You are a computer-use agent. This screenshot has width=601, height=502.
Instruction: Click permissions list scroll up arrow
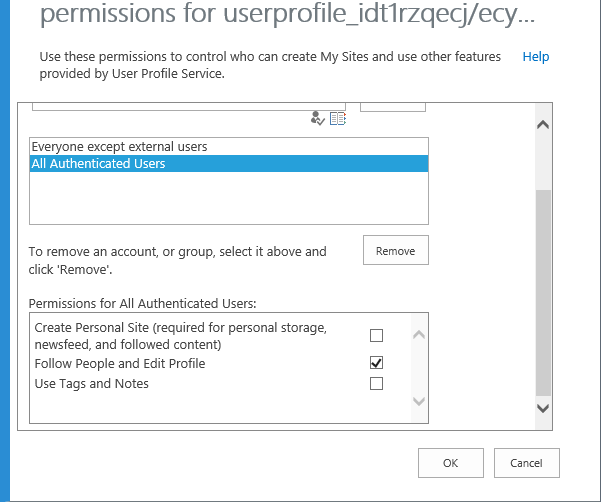pos(419,335)
